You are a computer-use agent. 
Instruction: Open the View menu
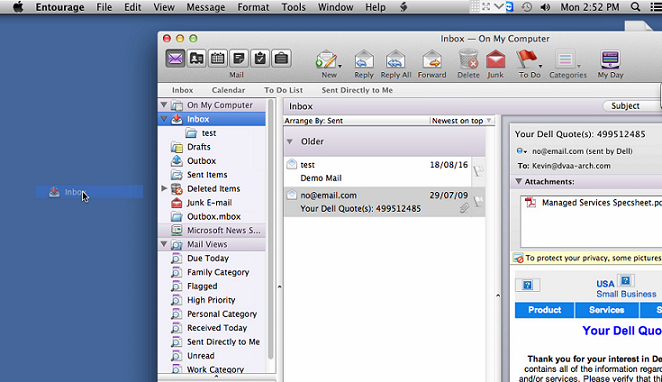click(164, 7)
